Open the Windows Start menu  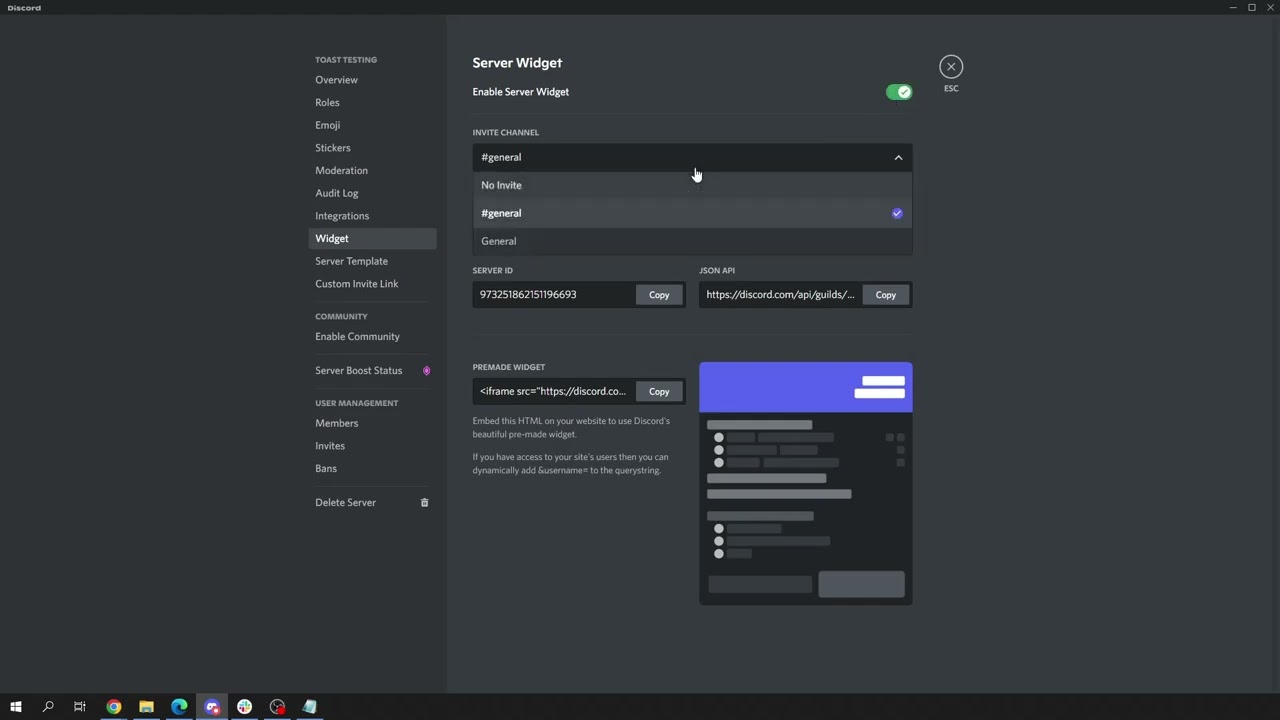point(15,707)
